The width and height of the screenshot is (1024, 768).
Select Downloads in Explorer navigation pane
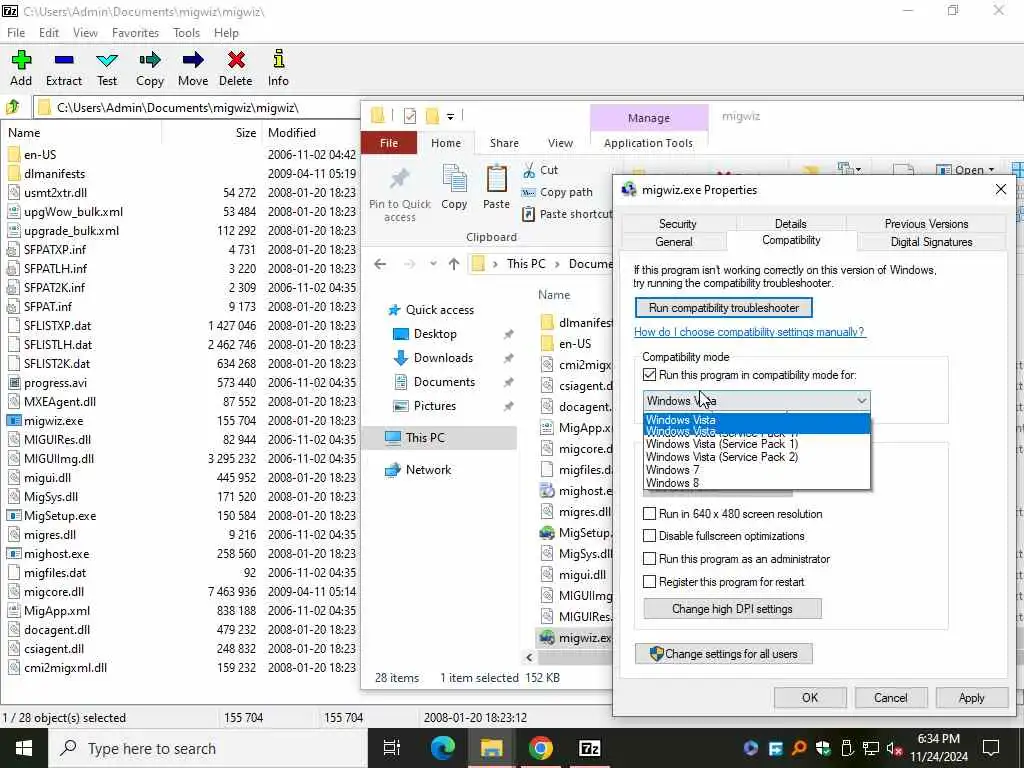coord(443,358)
